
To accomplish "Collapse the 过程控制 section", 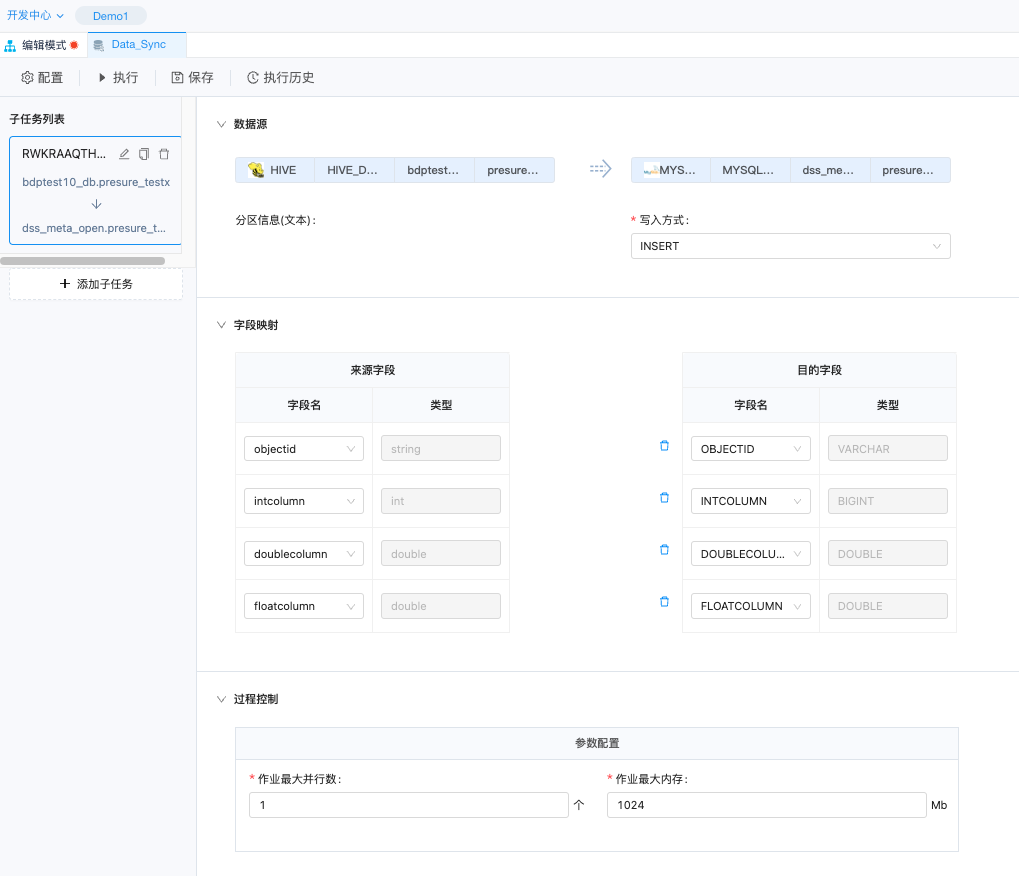I will [x=222, y=699].
